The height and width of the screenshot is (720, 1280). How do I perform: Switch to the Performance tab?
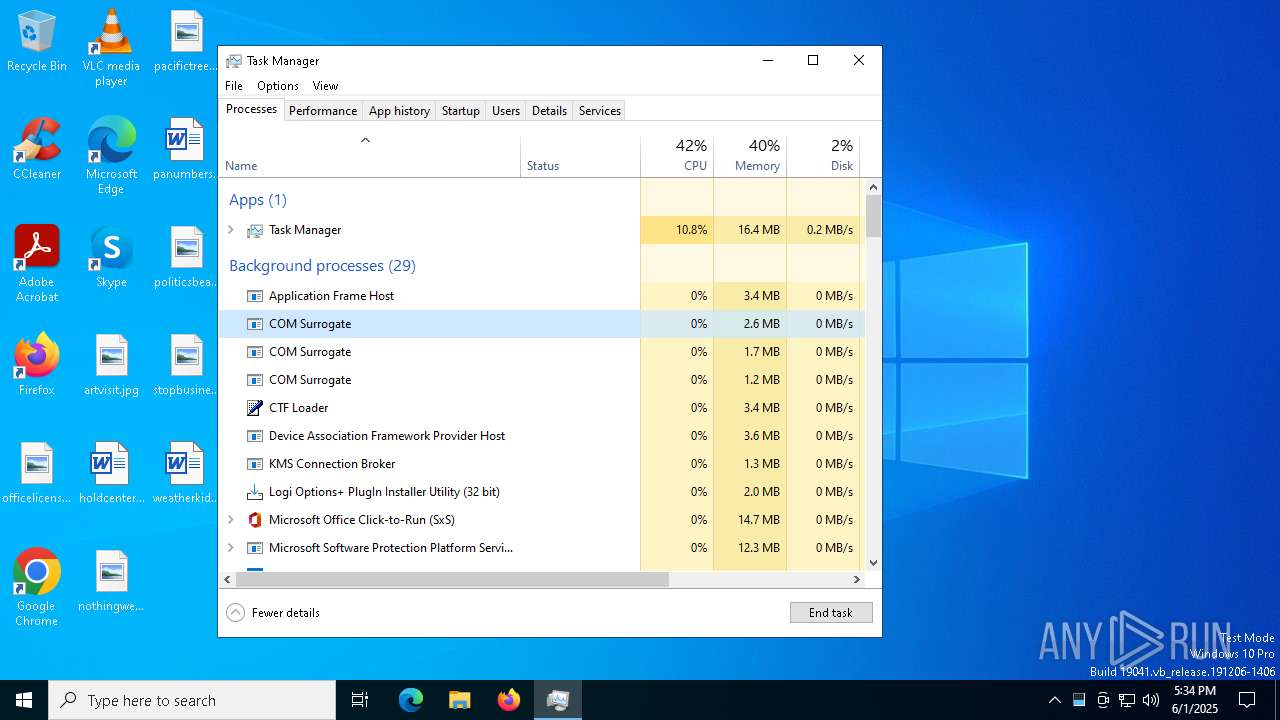click(x=323, y=111)
